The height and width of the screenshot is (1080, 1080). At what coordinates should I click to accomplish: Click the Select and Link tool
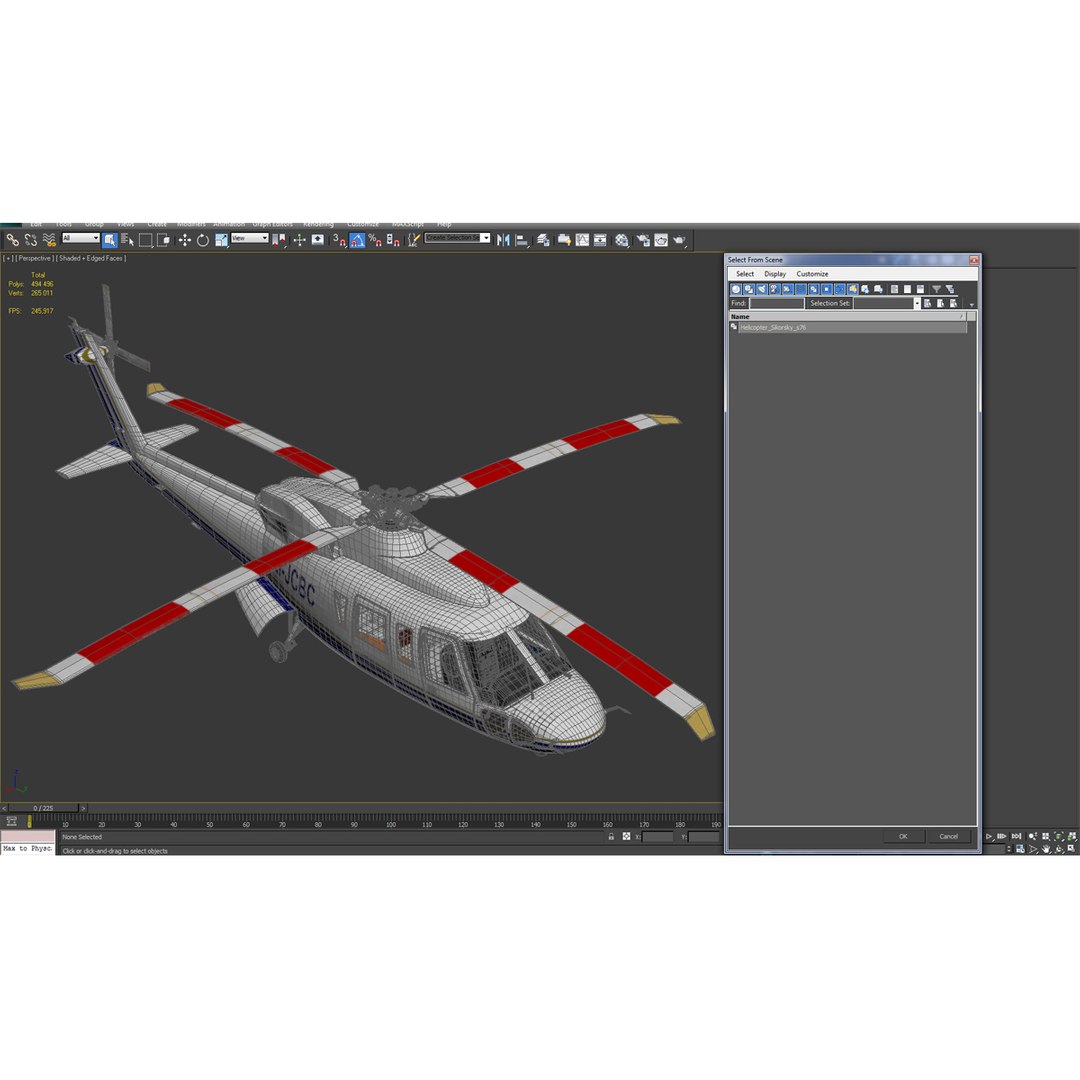point(12,240)
